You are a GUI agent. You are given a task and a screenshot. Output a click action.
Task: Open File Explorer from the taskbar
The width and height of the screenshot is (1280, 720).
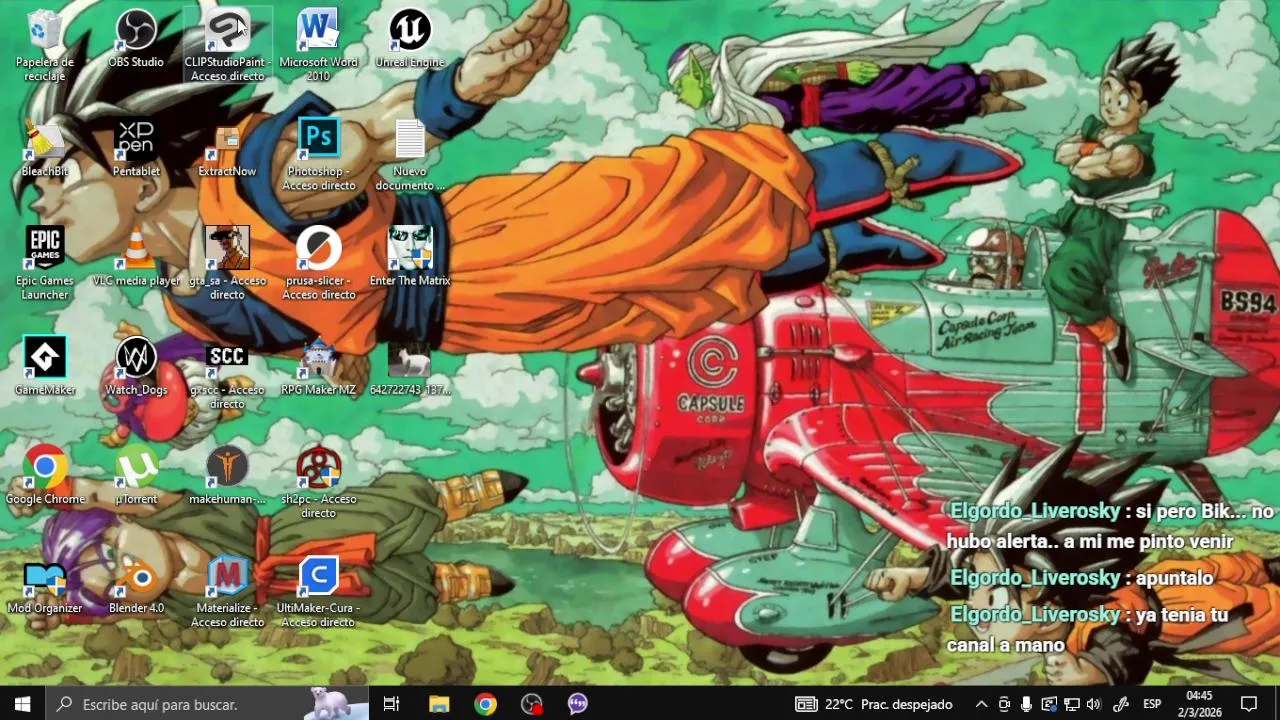pos(439,704)
